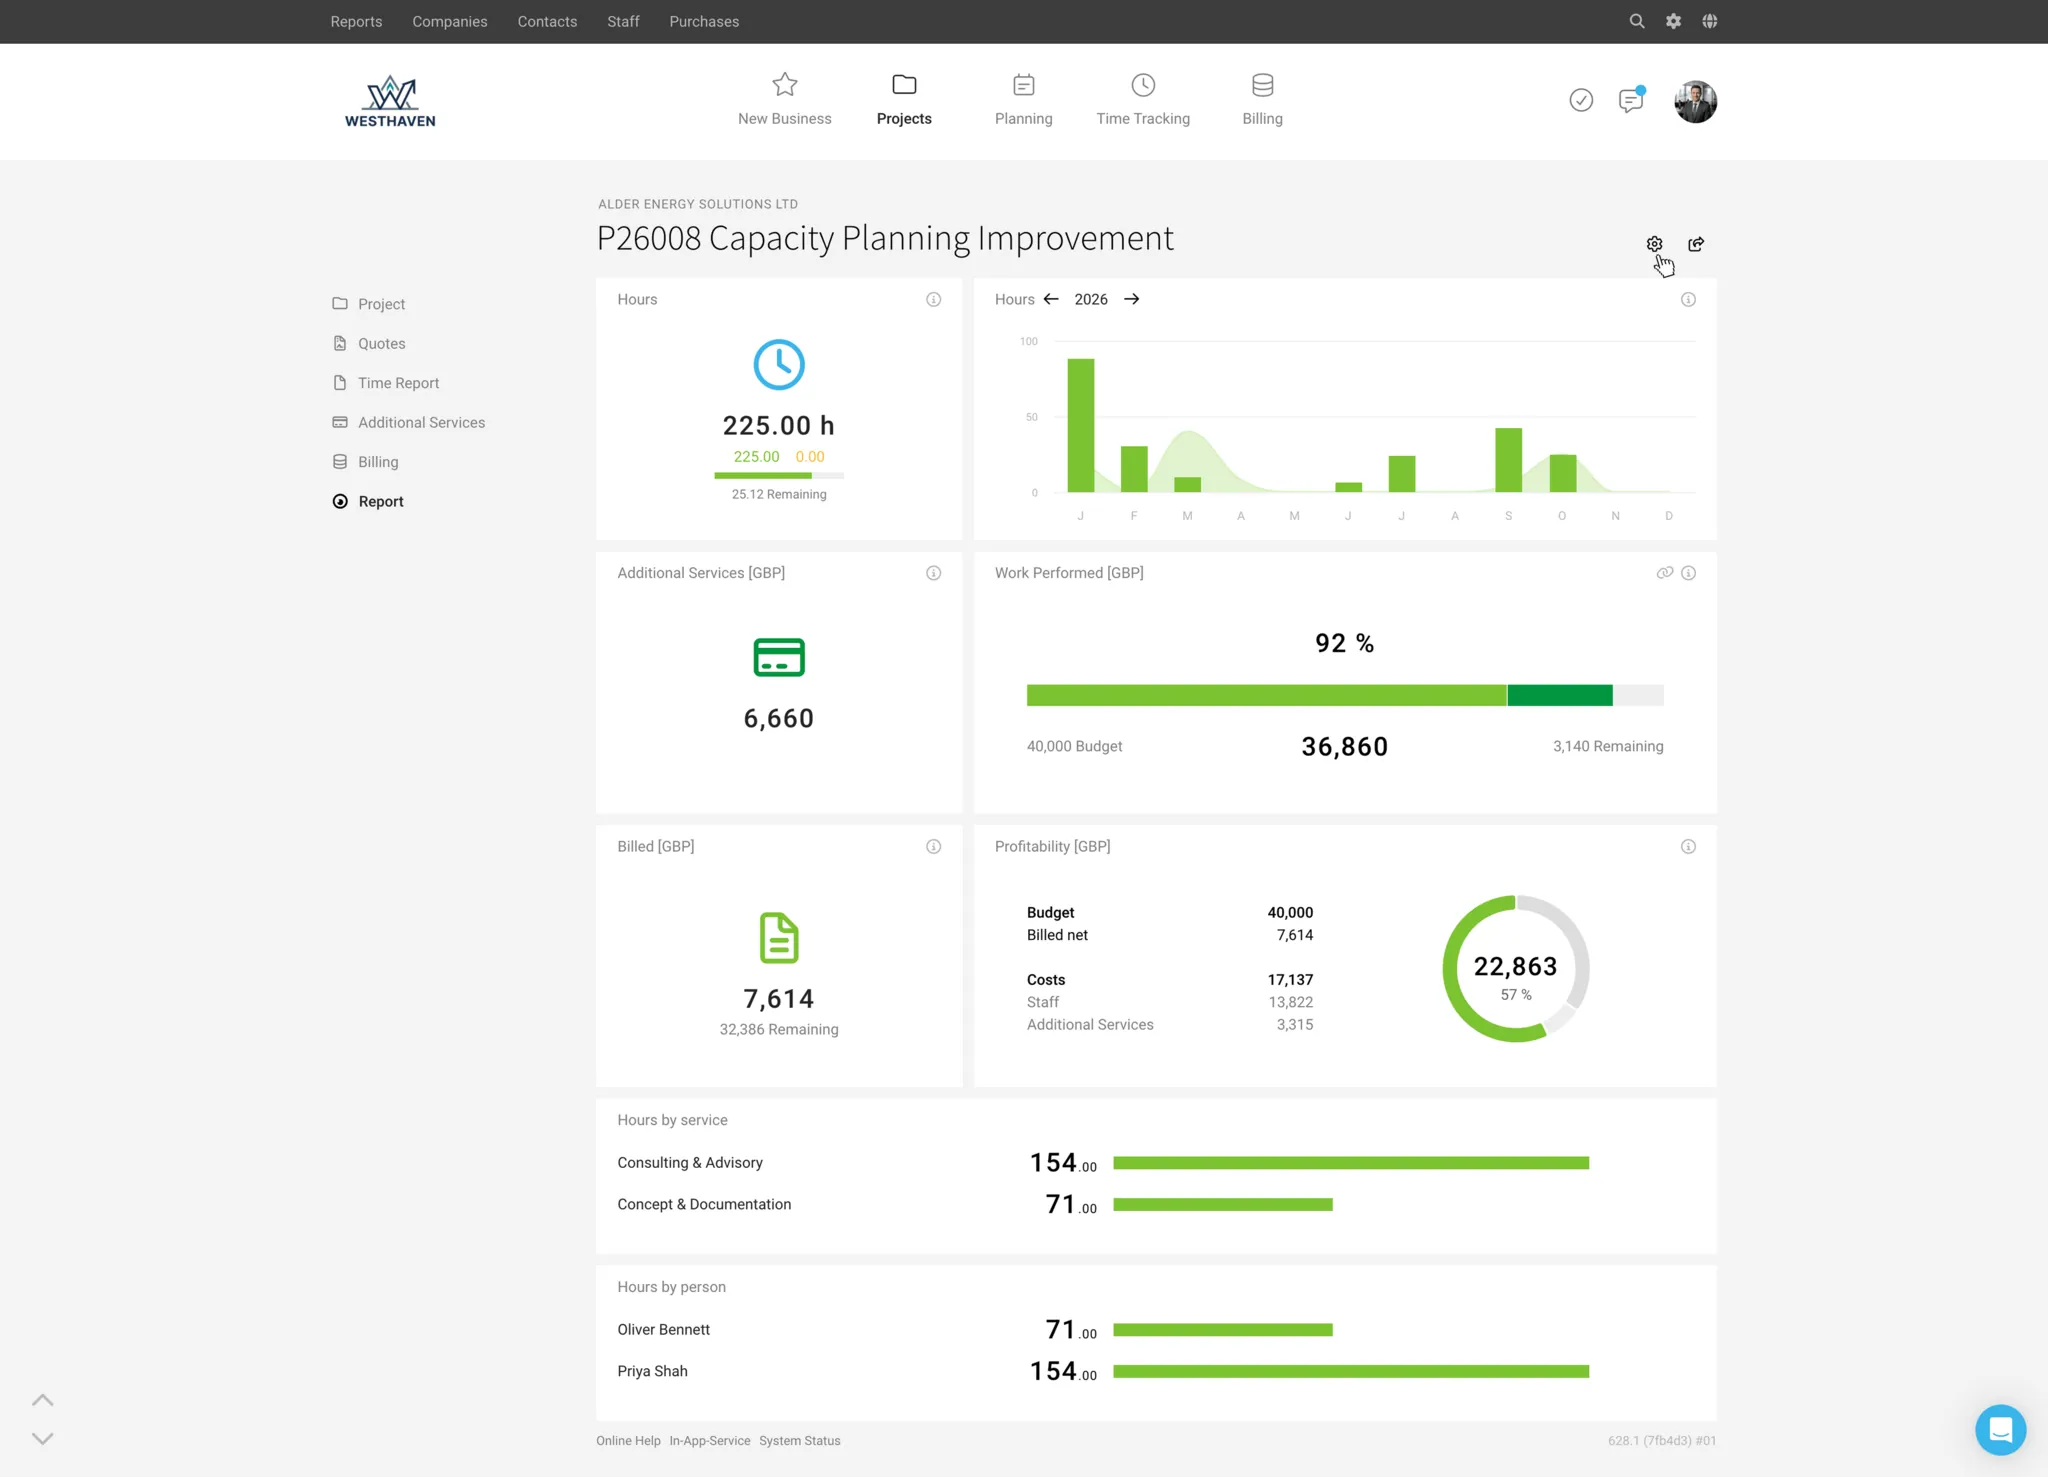The height and width of the screenshot is (1477, 2048).
Task: Collapse the page using bottom-left down chevron
Action: click(x=42, y=1439)
